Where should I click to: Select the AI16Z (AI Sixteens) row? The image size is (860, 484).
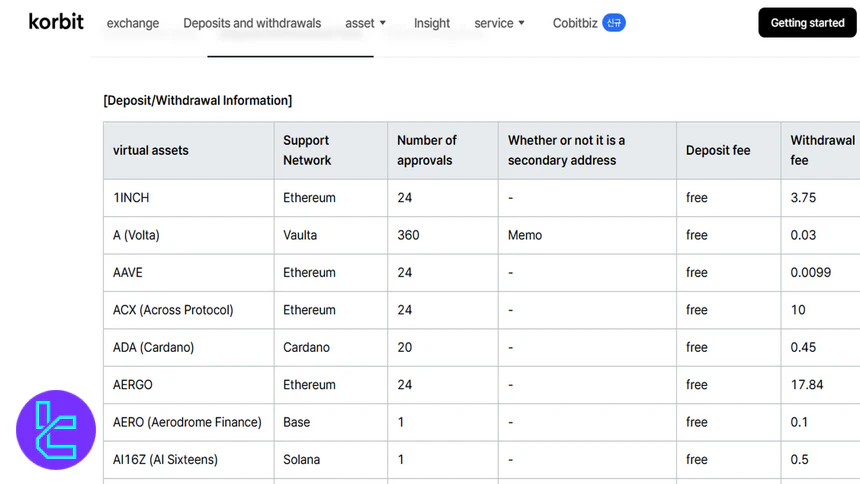tap(165, 460)
